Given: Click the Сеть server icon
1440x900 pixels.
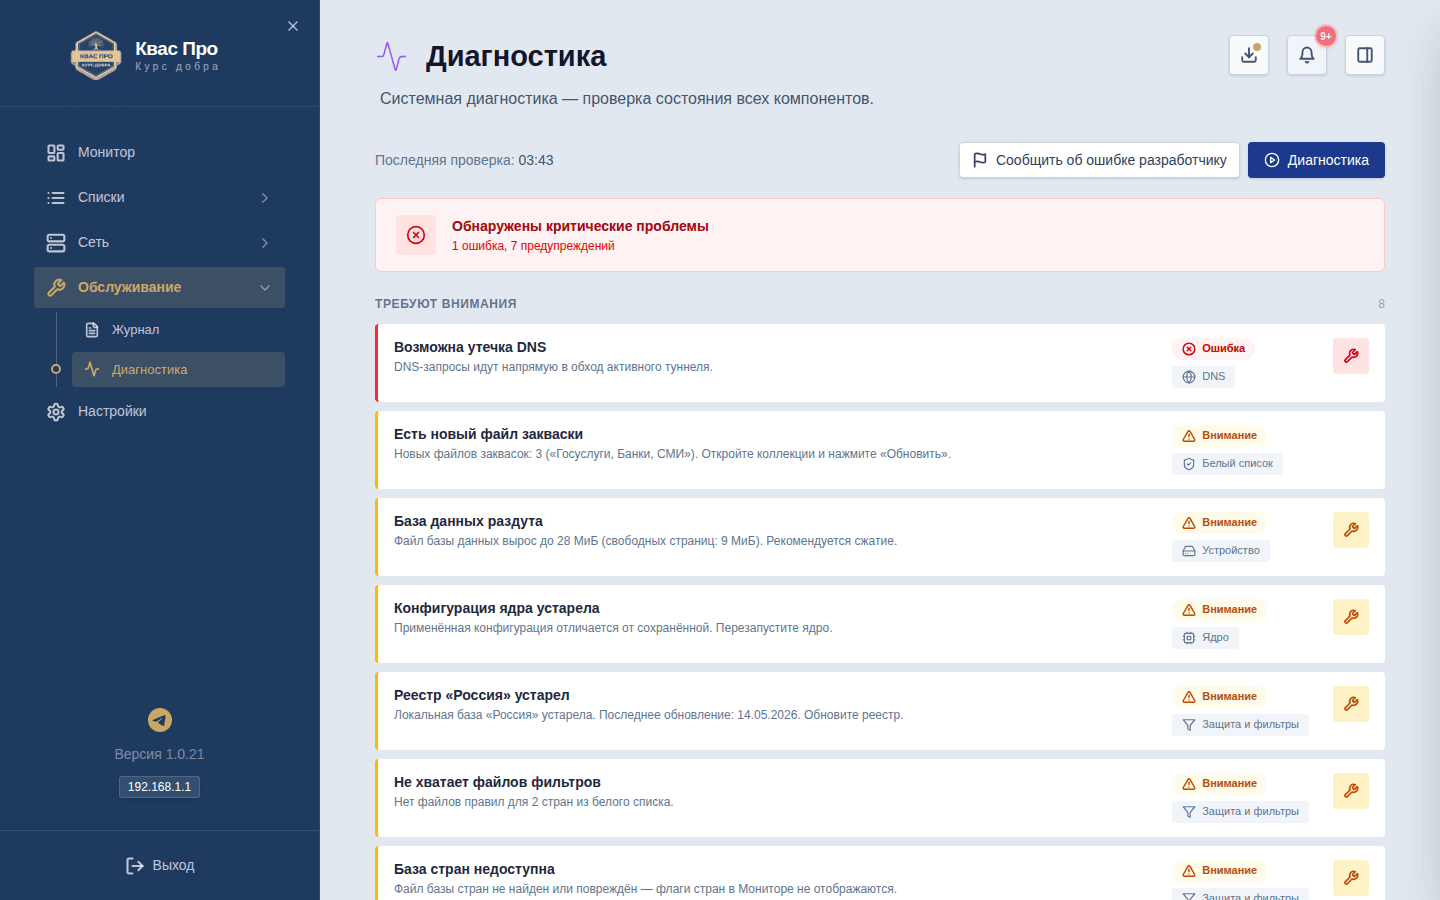Looking at the screenshot, I should (56, 243).
